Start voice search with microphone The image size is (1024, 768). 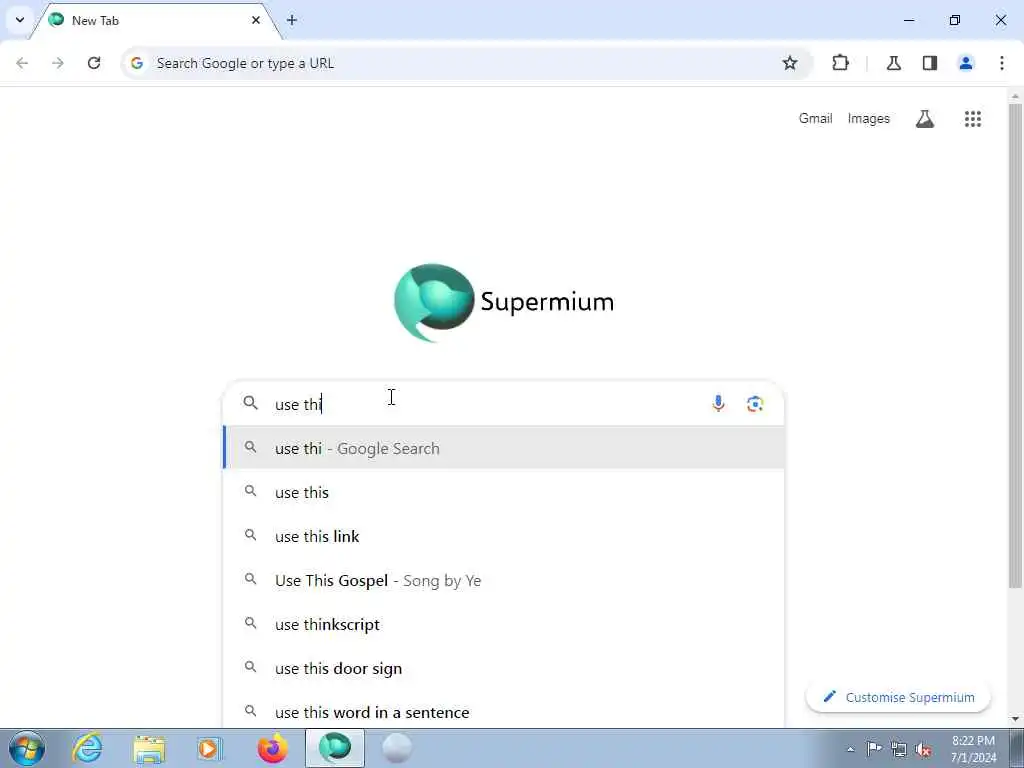coord(718,404)
